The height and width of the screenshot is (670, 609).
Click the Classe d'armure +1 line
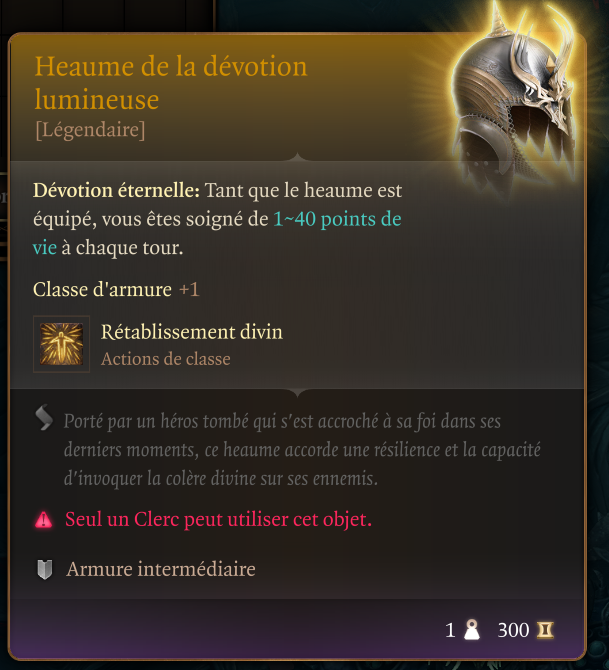116,290
